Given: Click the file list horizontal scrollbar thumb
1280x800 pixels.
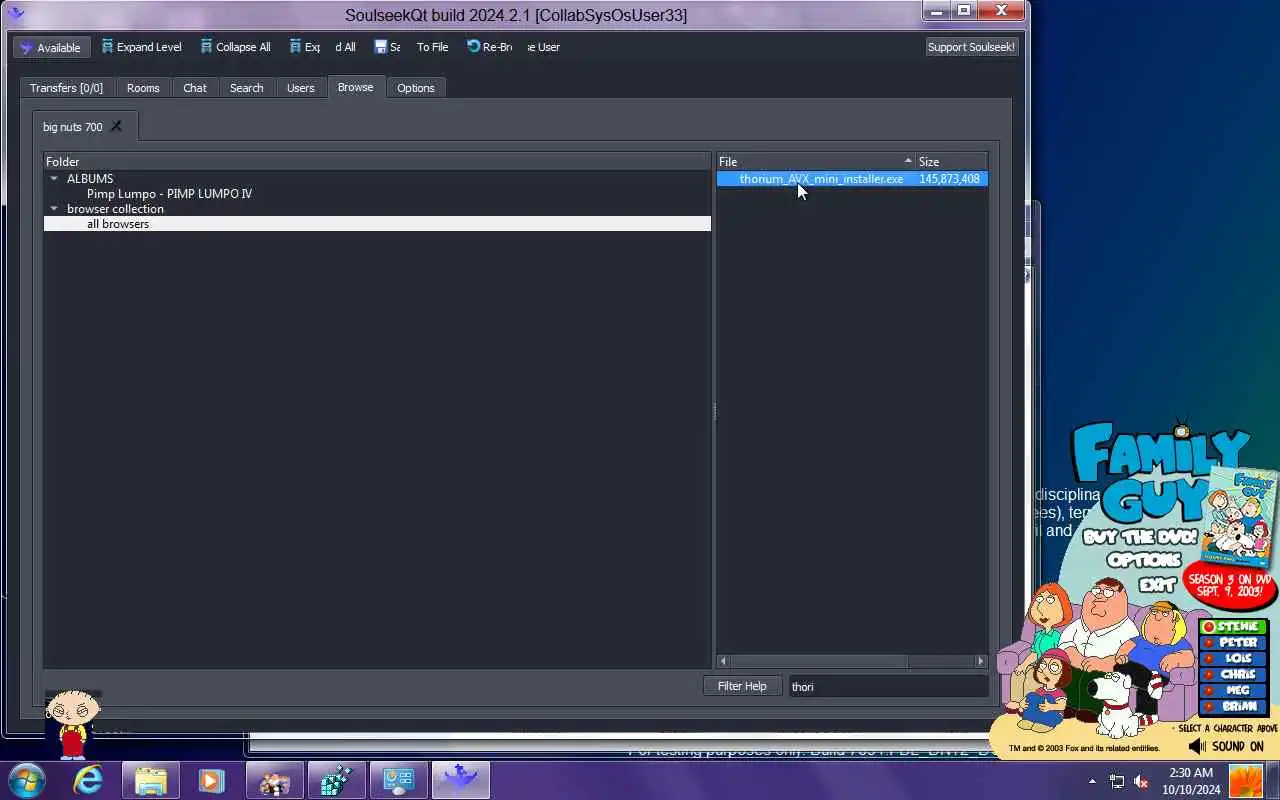Looking at the screenshot, I should point(818,661).
